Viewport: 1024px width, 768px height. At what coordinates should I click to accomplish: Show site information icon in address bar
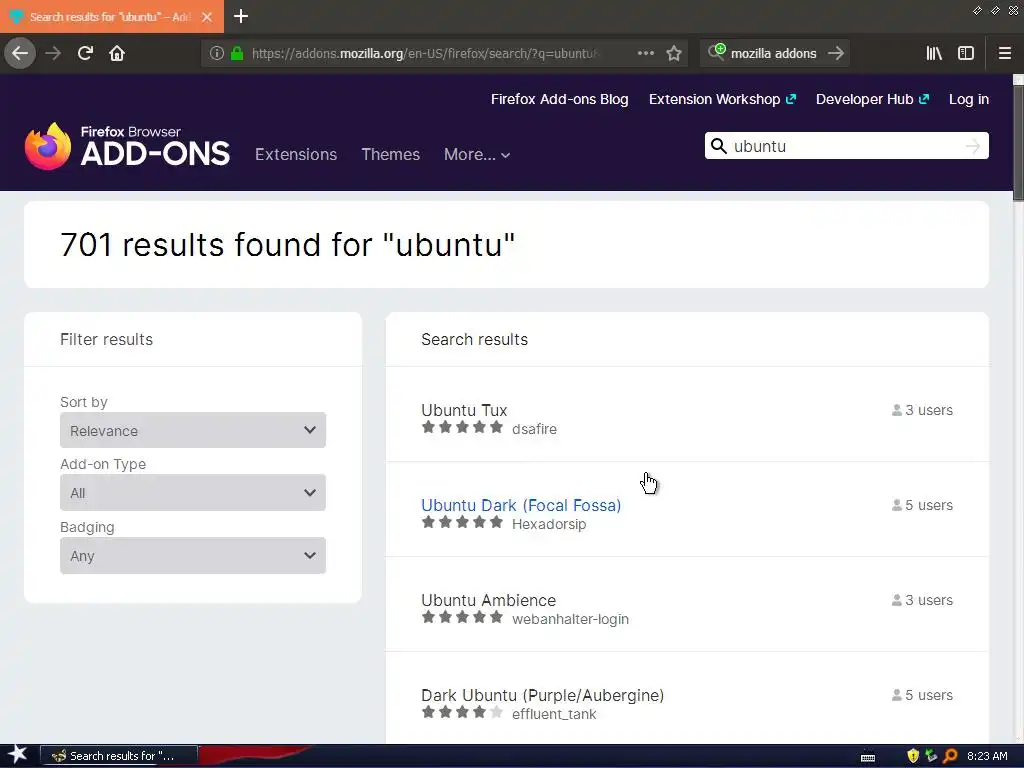[216, 53]
